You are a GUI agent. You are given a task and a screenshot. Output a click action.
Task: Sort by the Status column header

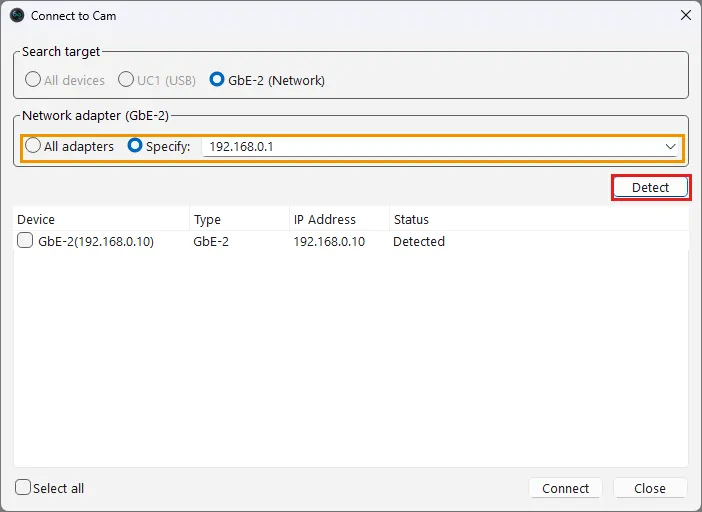click(539, 219)
